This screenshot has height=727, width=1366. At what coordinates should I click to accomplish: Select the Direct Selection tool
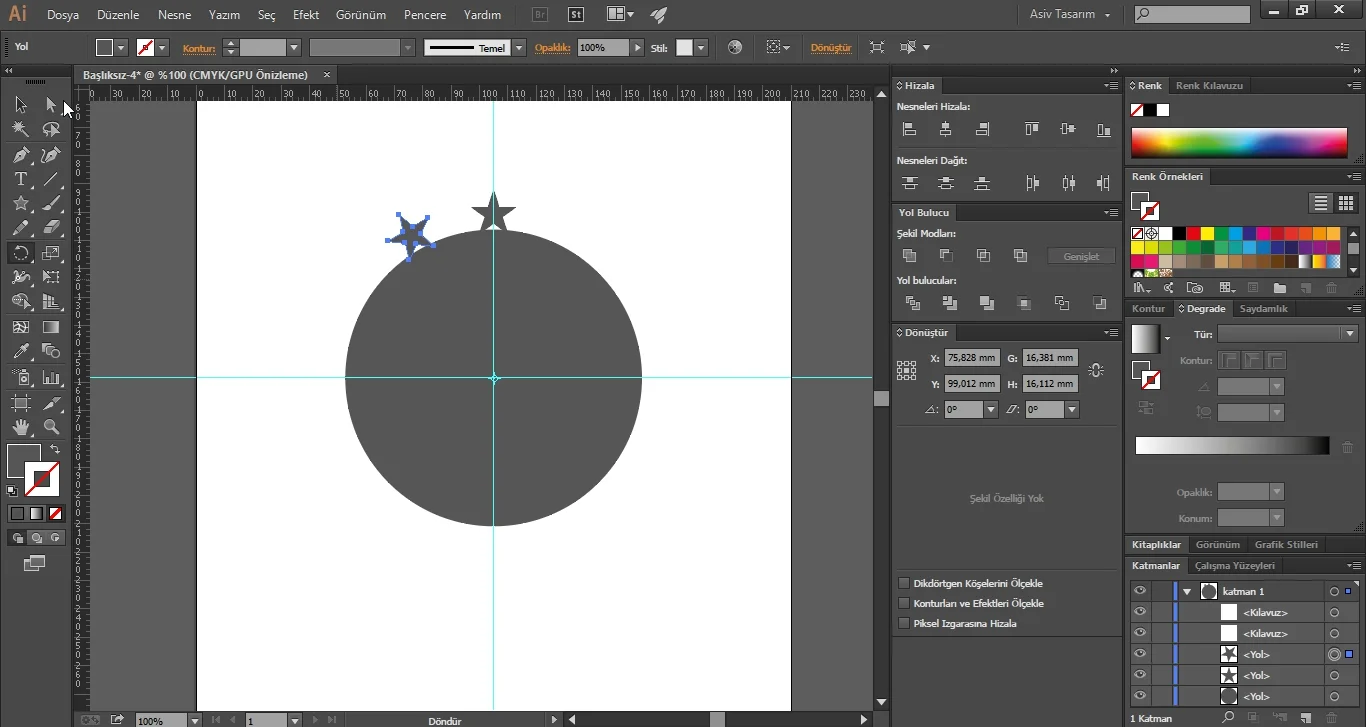51,105
